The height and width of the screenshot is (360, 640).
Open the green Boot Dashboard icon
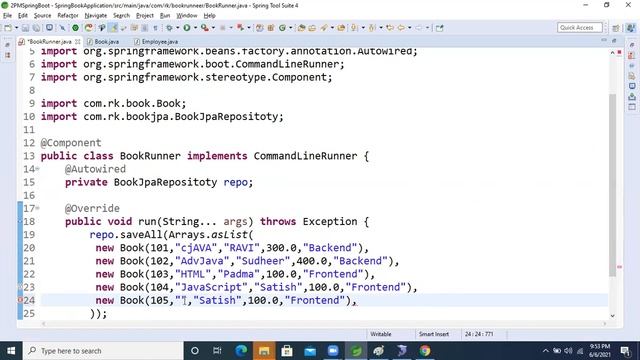click(76, 28)
